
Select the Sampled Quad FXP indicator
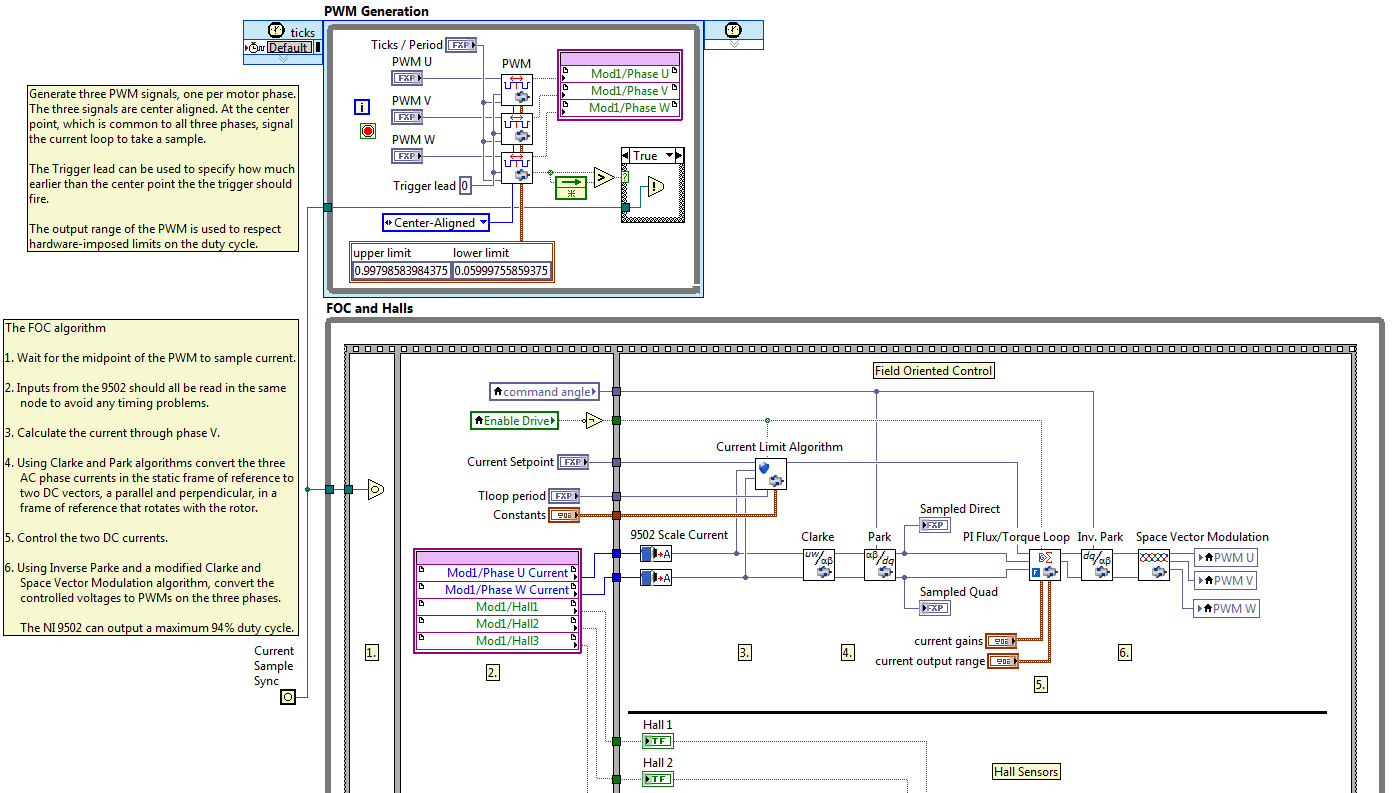pyautogui.click(x=935, y=608)
